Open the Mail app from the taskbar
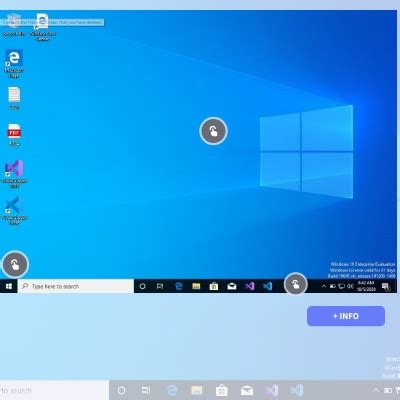This screenshot has height=400, width=400. (x=232, y=286)
